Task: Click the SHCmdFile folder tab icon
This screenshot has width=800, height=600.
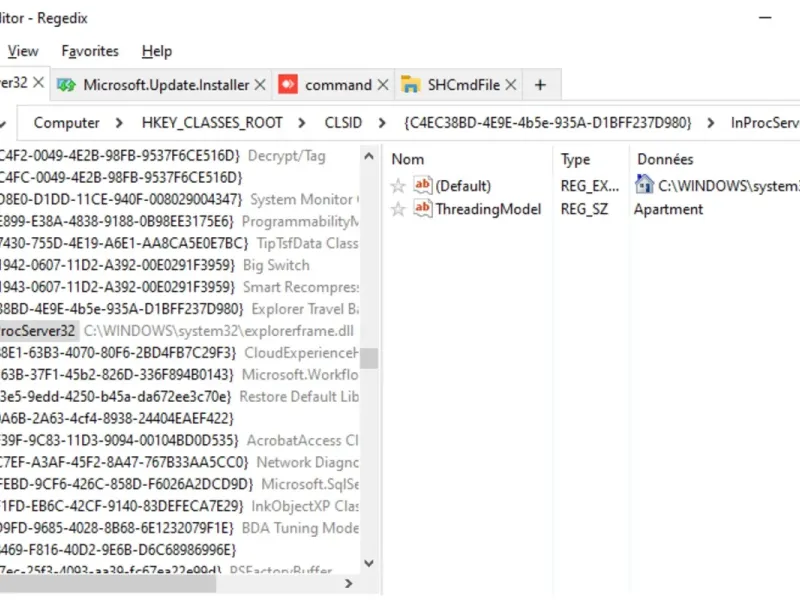Action: pos(410,84)
